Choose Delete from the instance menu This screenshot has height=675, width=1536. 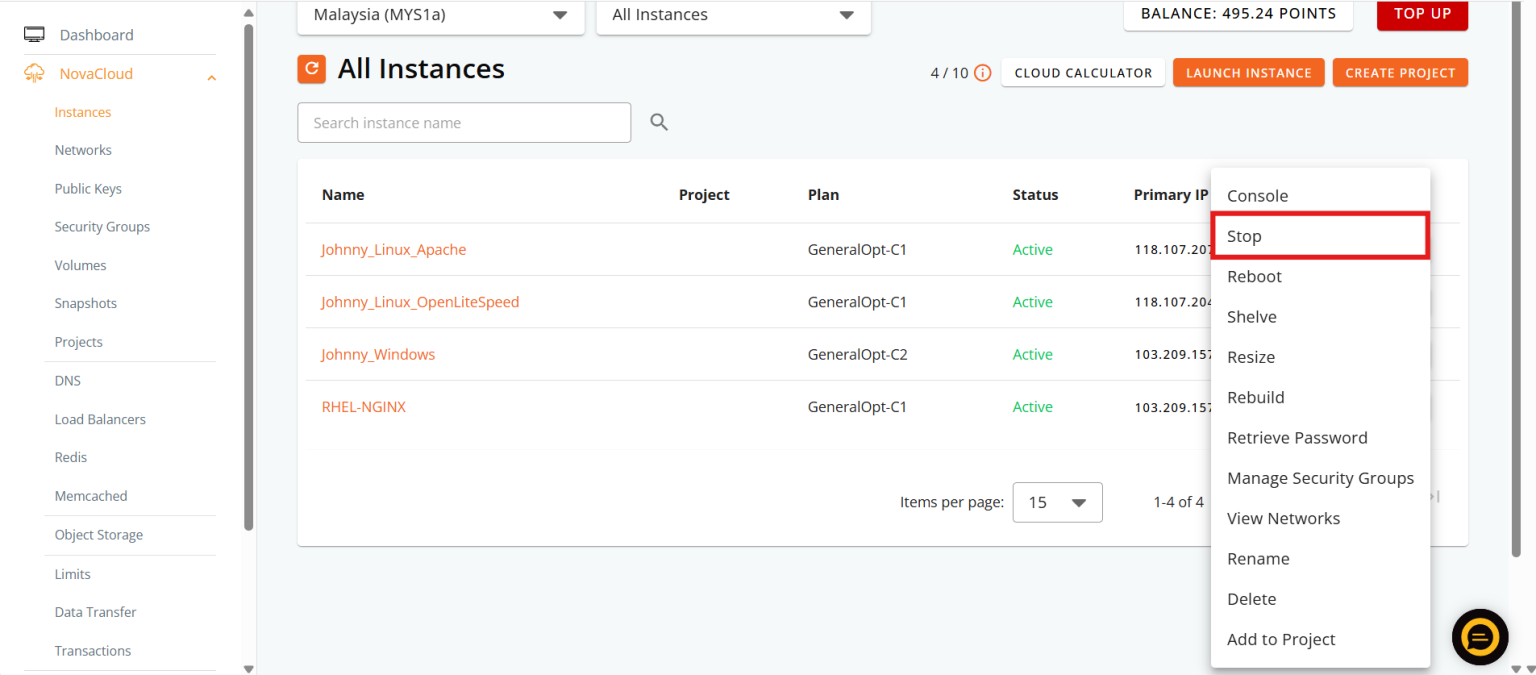pos(1251,599)
